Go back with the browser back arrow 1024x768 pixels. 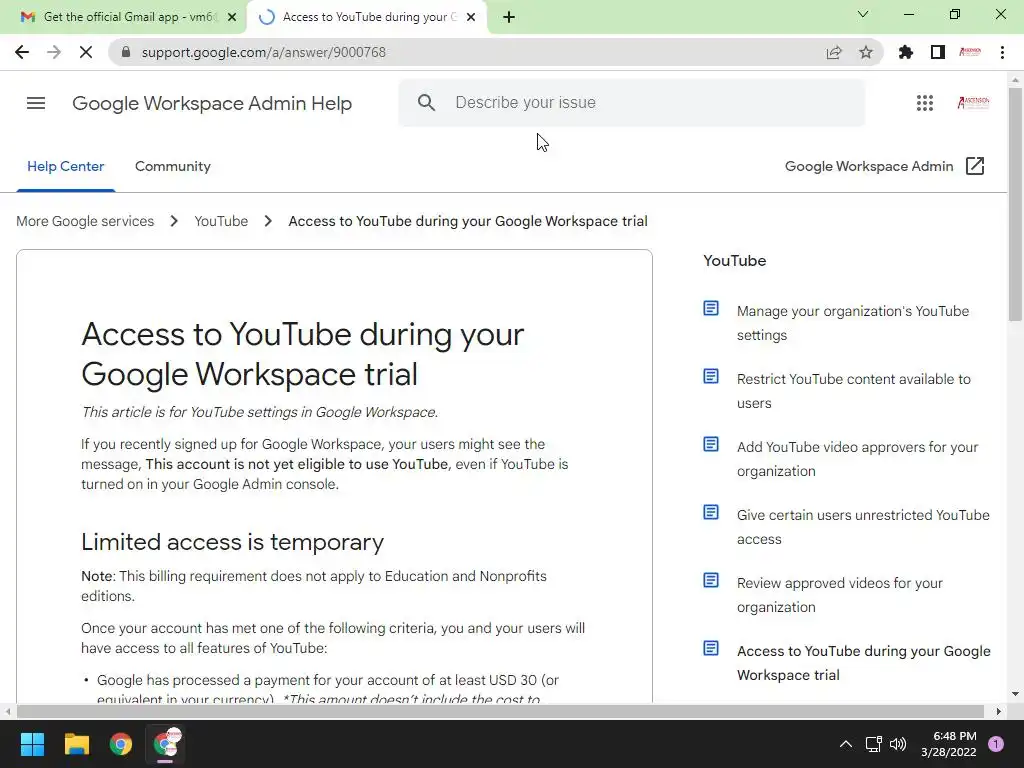click(22, 52)
